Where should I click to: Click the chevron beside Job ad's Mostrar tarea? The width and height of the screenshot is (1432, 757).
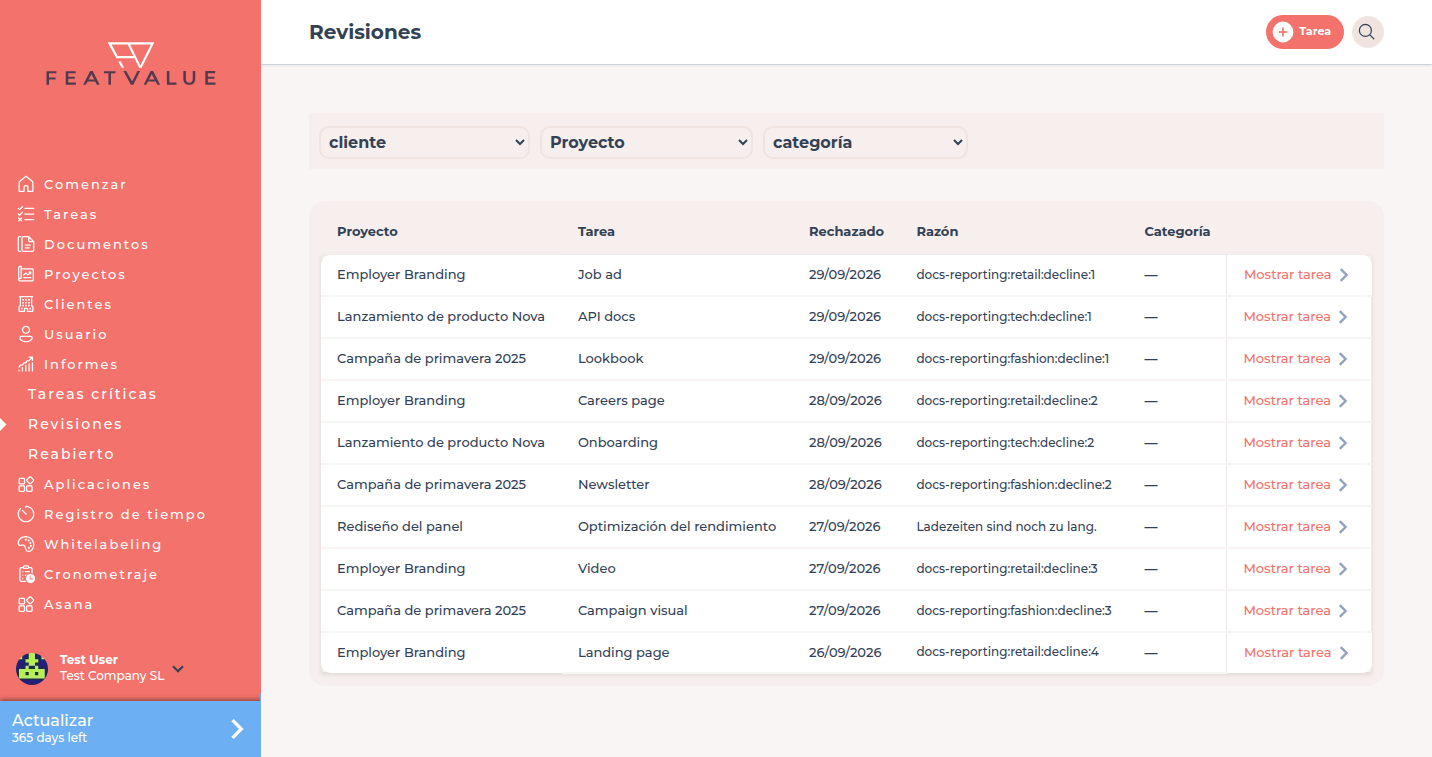(1344, 275)
